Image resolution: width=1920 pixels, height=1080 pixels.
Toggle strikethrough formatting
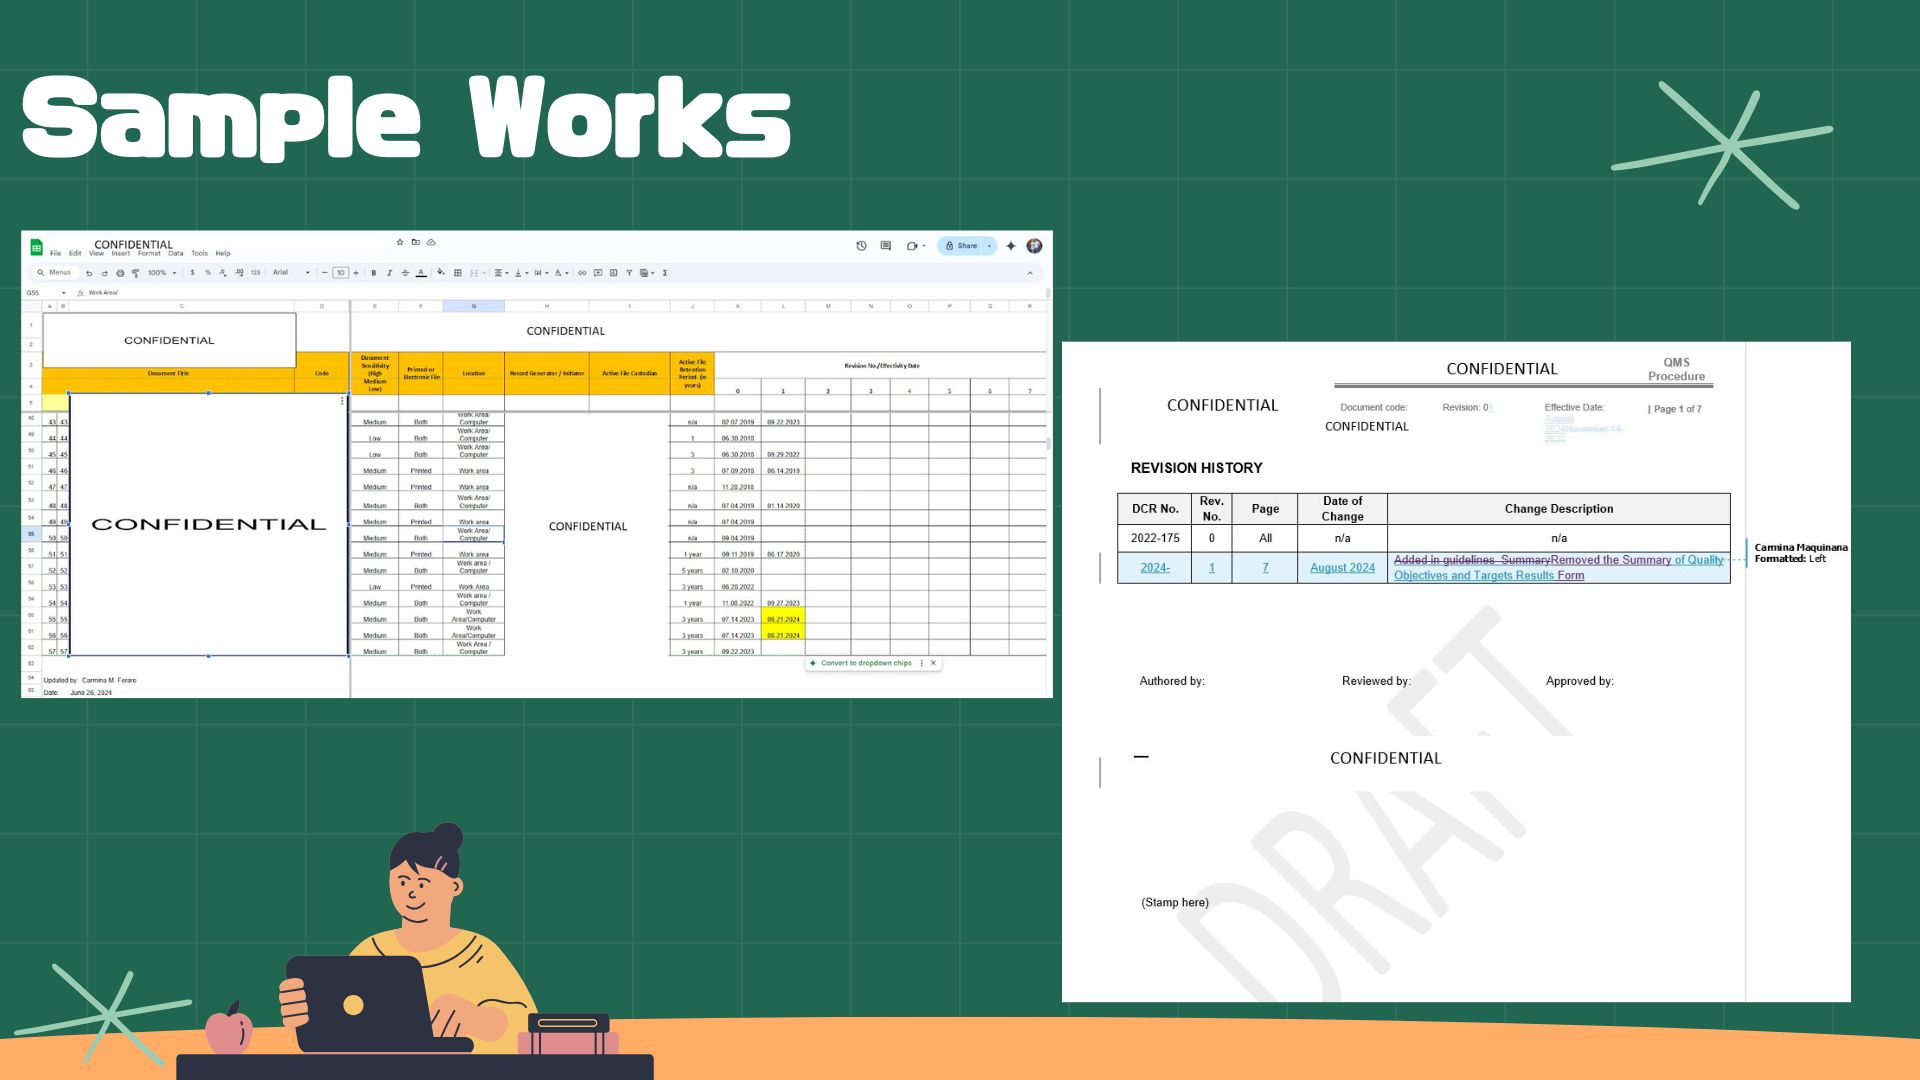point(405,273)
